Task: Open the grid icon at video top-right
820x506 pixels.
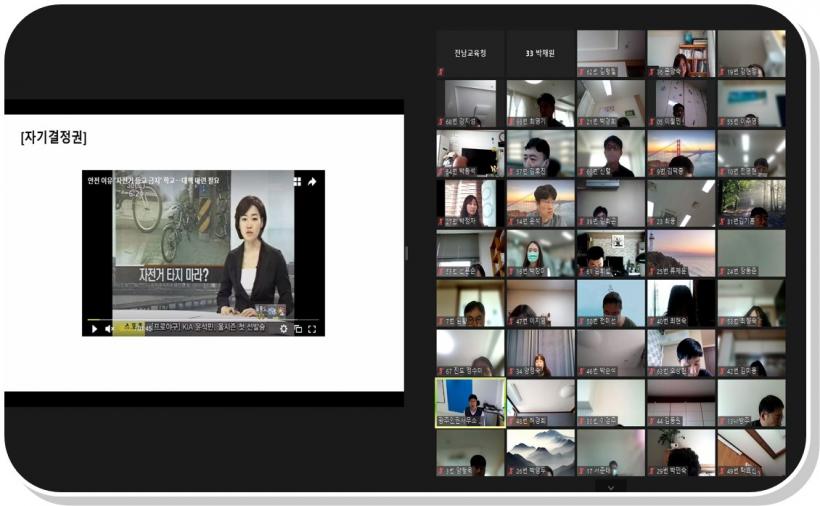Action: 297,182
